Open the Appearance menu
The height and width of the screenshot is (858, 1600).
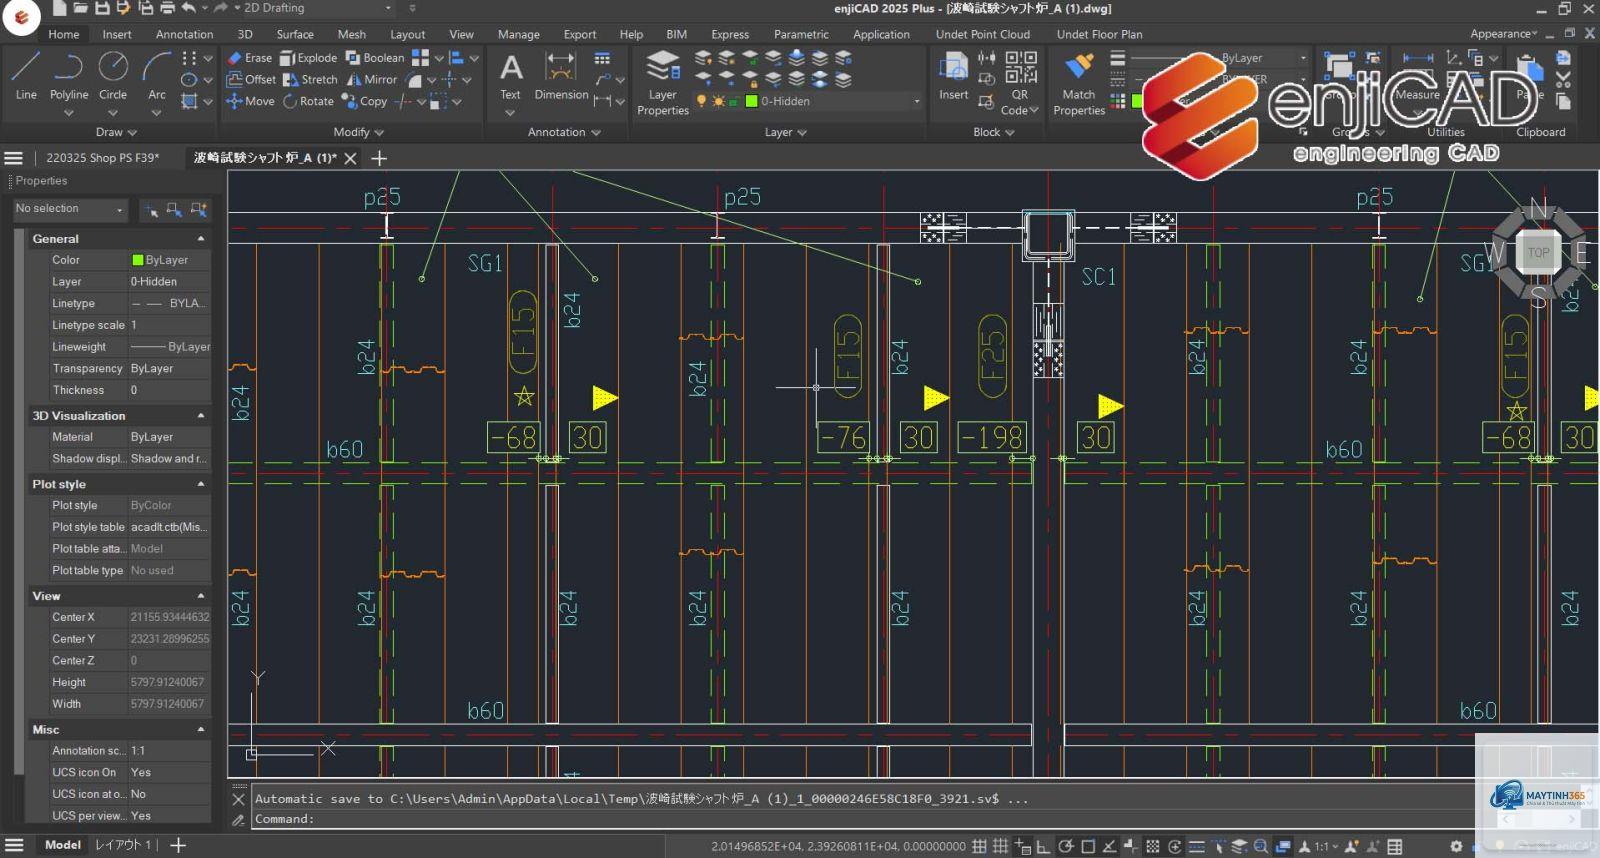[x=1503, y=34]
